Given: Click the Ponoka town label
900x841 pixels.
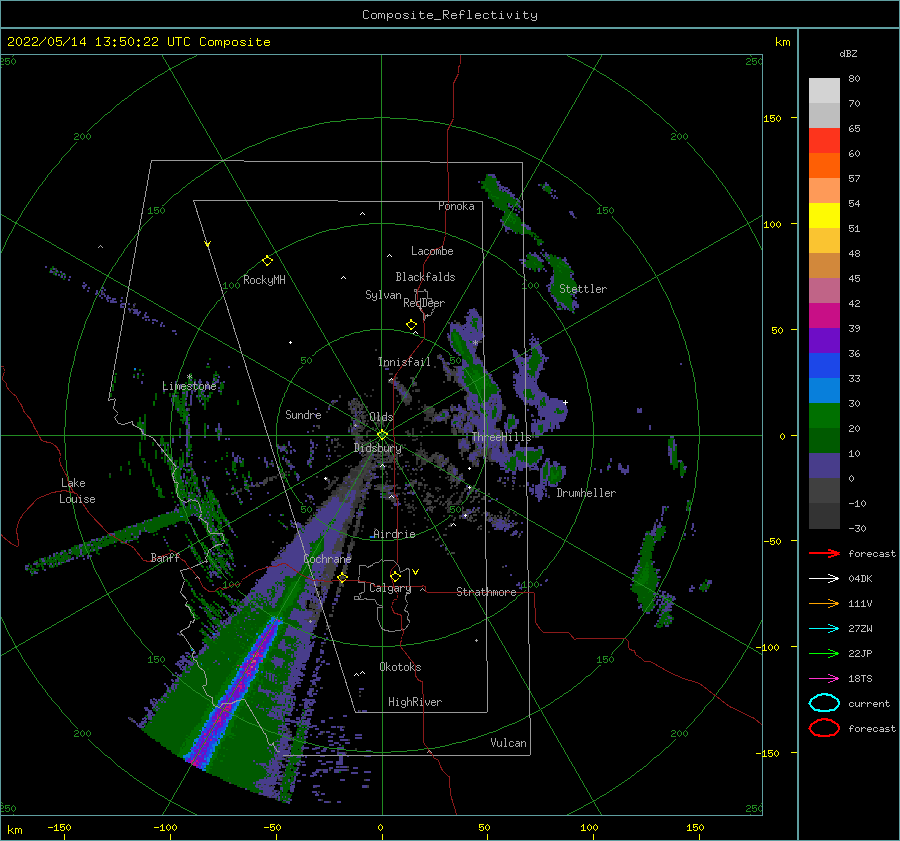Looking at the screenshot, I should coord(456,206).
